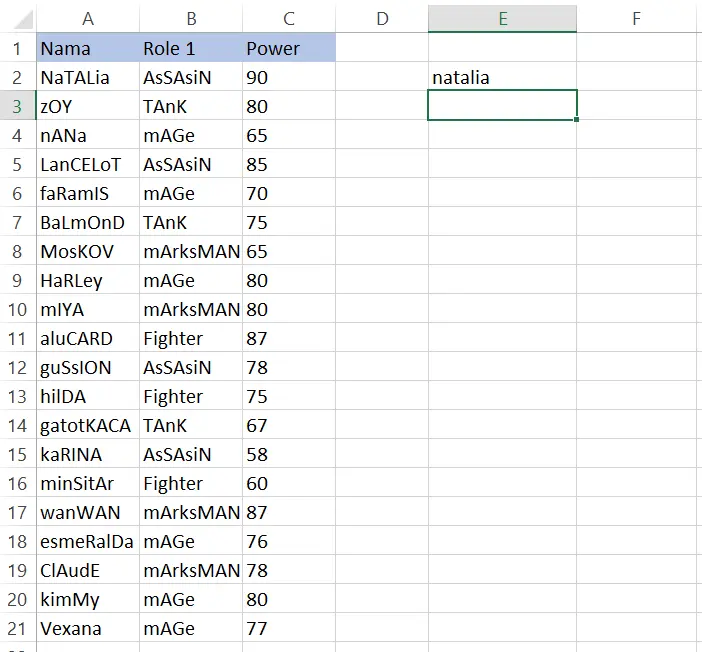The width and height of the screenshot is (702, 652).
Task: Click 'AsSAsiN' role in NaTALia row
Action: coord(191,77)
